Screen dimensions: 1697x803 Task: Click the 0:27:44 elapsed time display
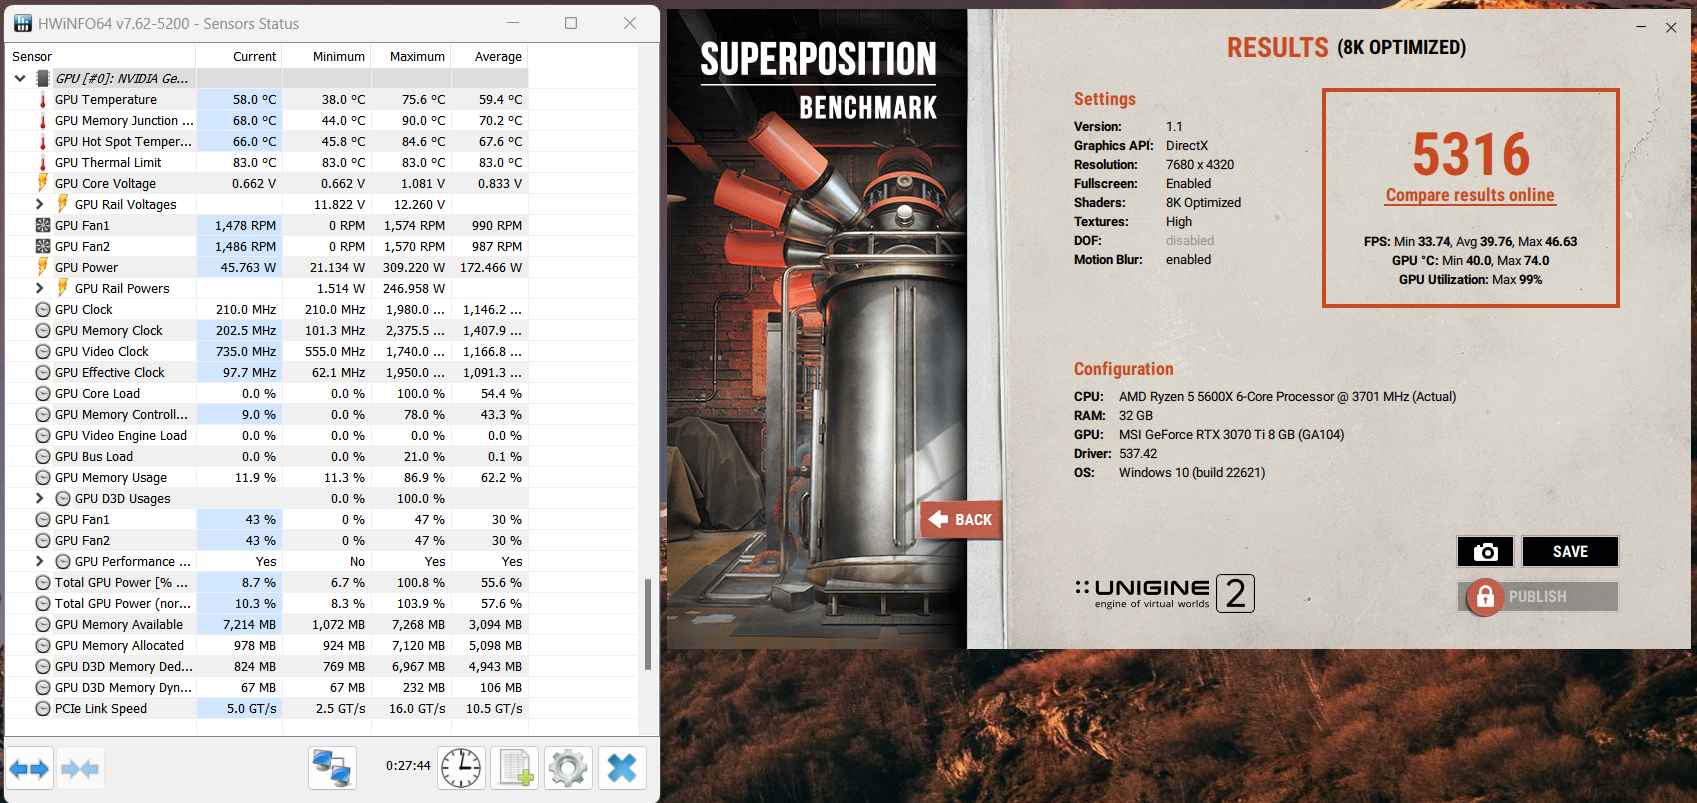[x=408, y=766]
